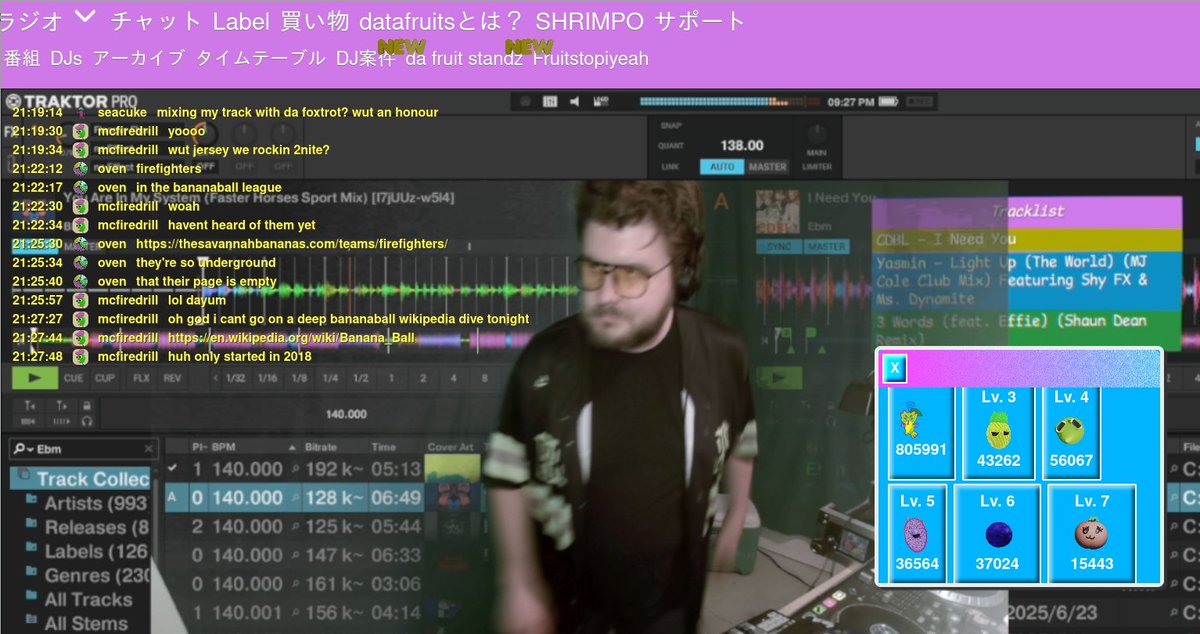Toggle REV reverse mode
1200x634 pixels.
(x=172, y=378)
